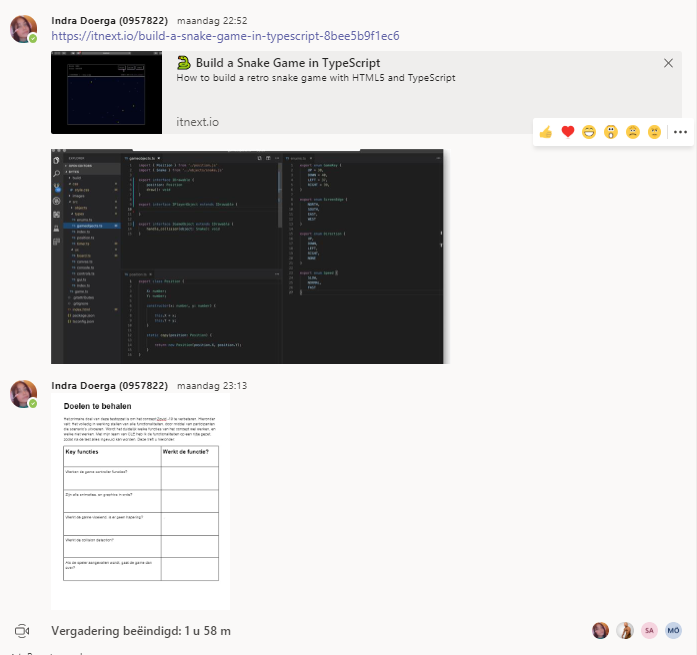Click the meeting ended camera icon
This screenshot has height=655, width=697.
[x=22, y=631]
